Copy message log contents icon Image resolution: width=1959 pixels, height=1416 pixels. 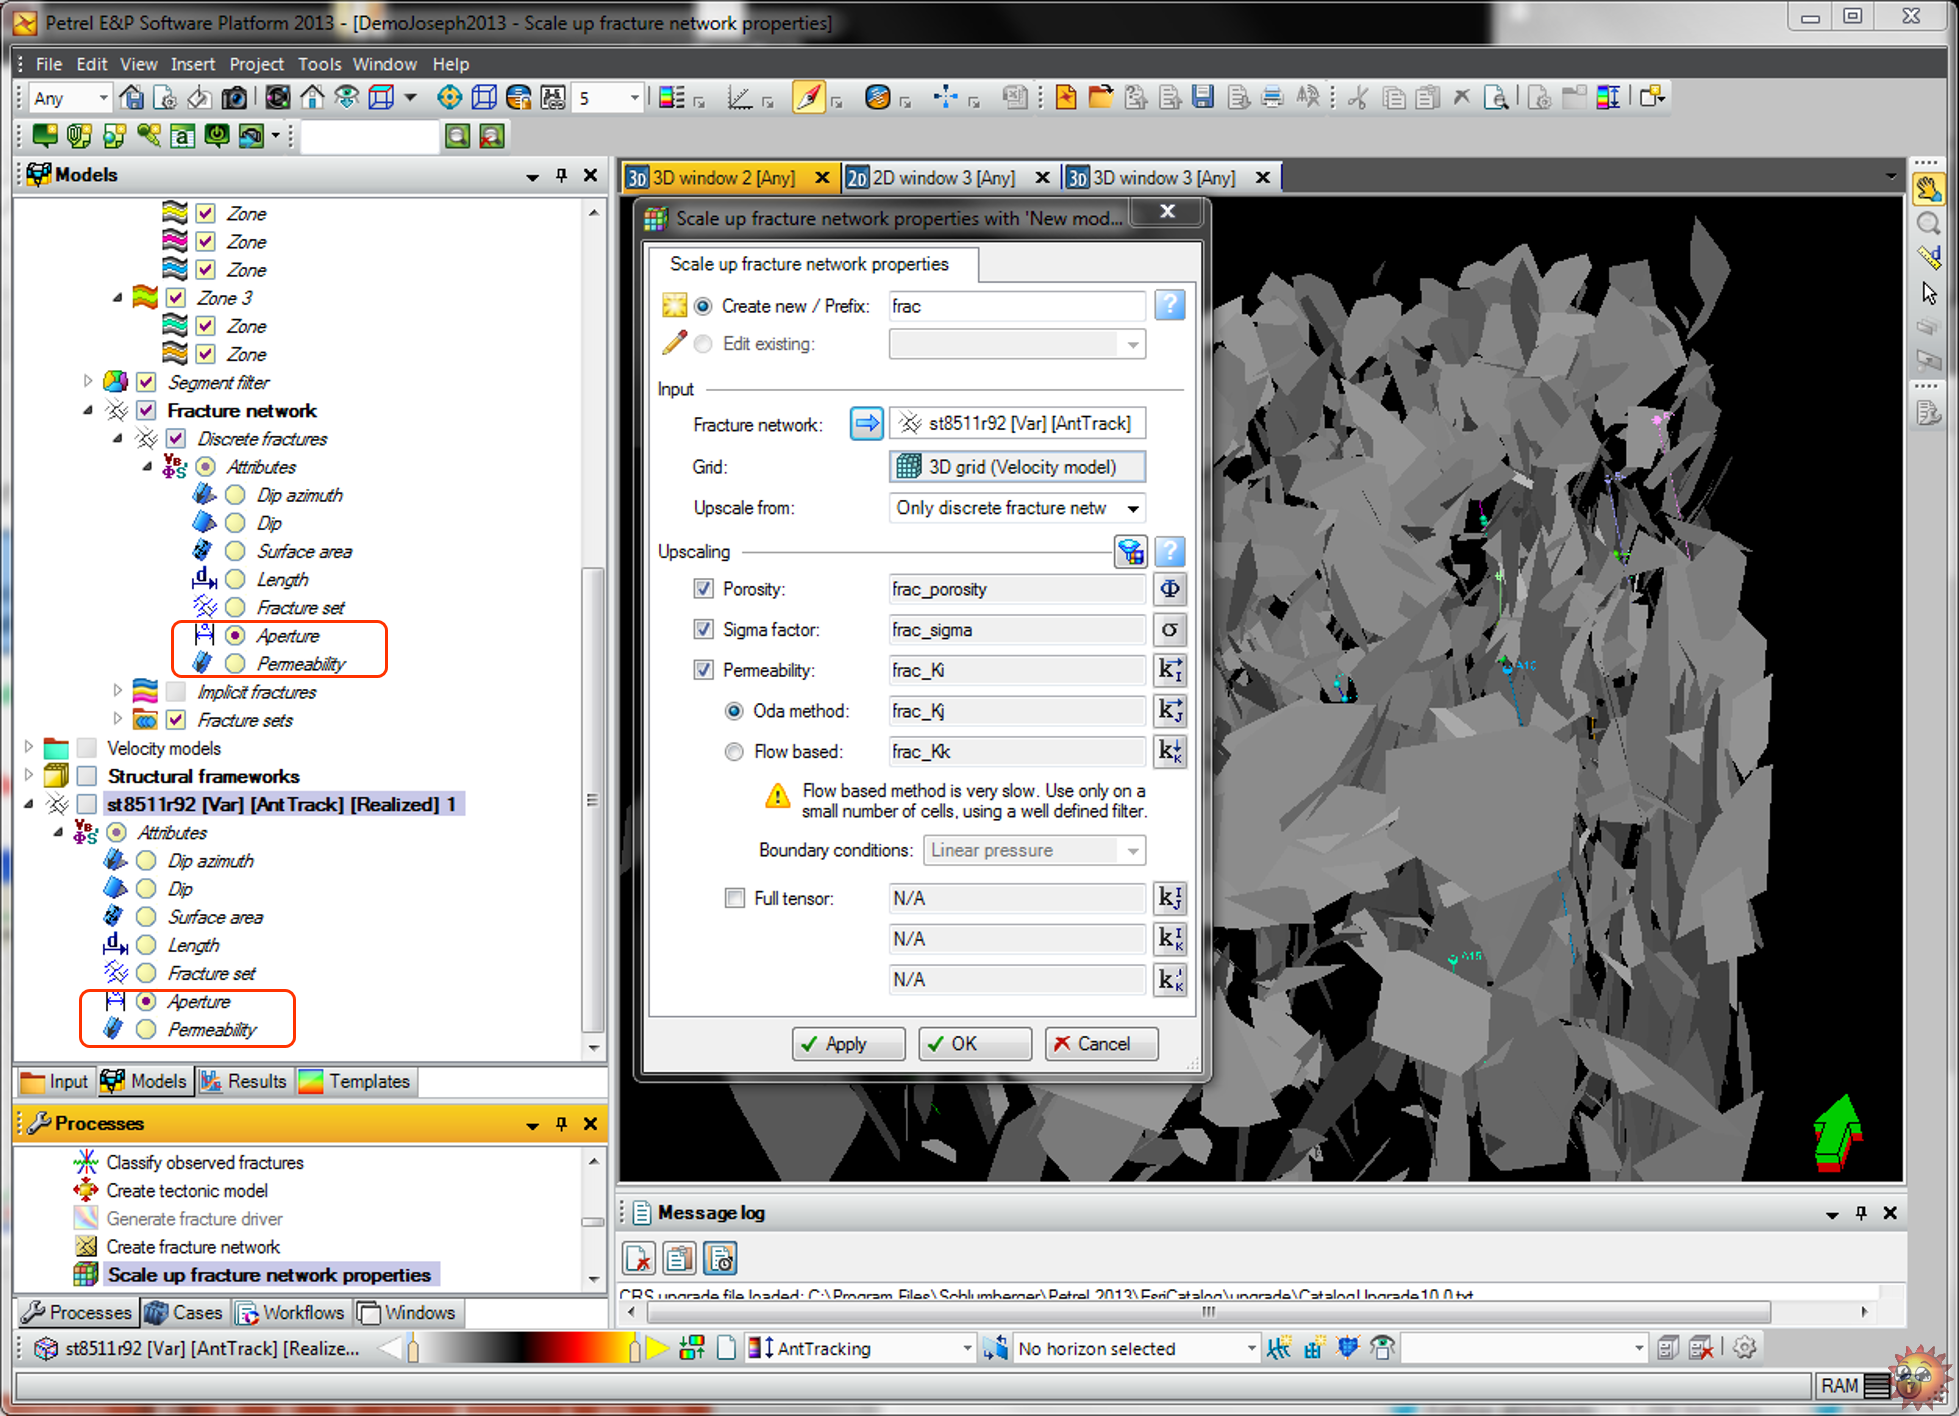point(680,1259)
